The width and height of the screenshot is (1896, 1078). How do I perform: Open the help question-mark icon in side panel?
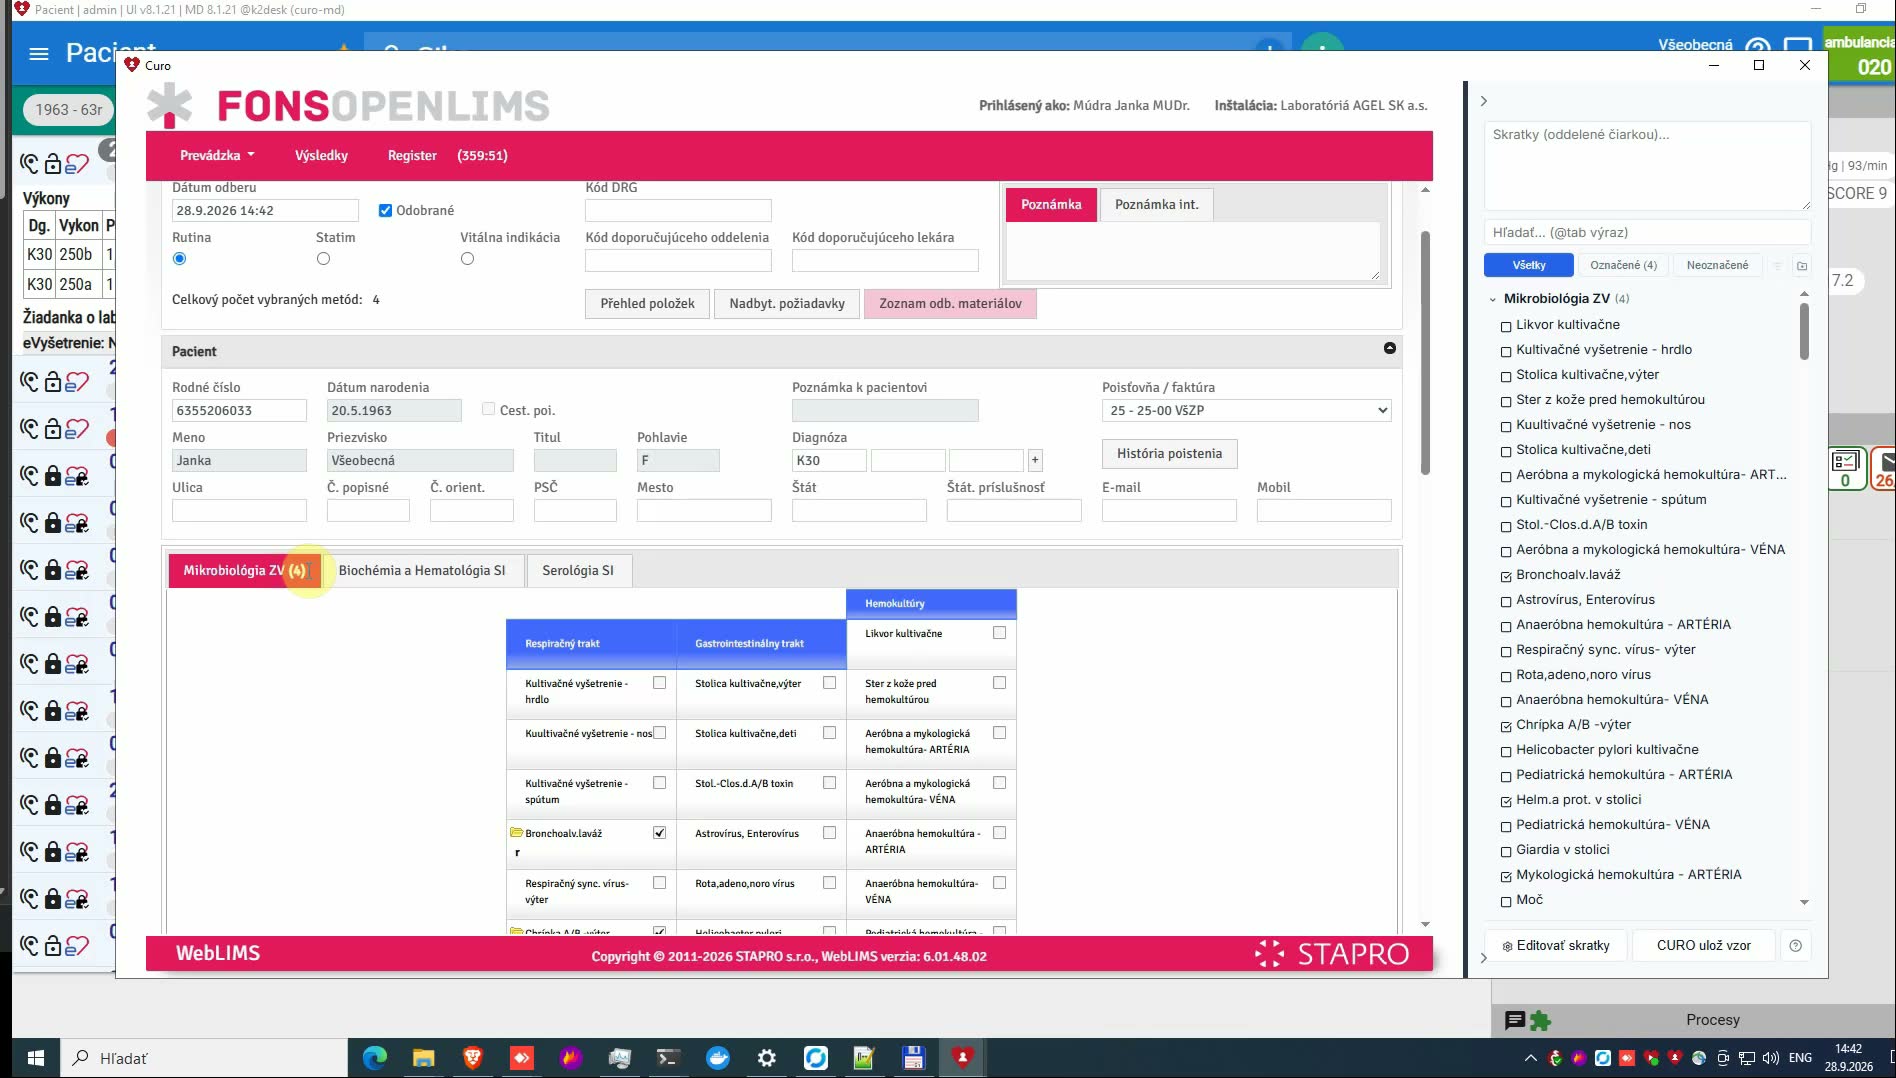pyautogui.click(x=1795, y=946)
